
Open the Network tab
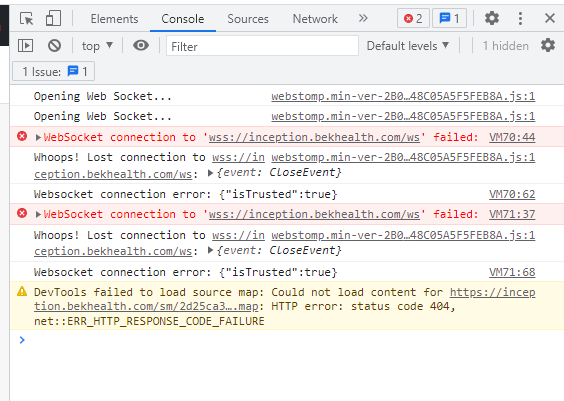(x=315, y=19)
